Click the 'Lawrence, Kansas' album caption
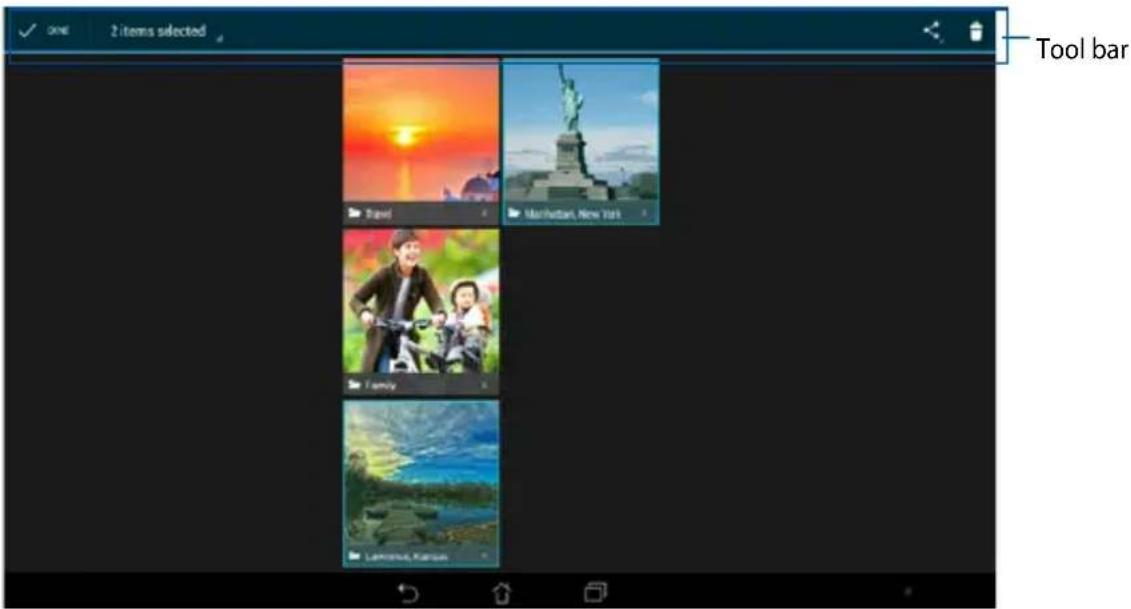The image size is (1131, 609). 406,557
